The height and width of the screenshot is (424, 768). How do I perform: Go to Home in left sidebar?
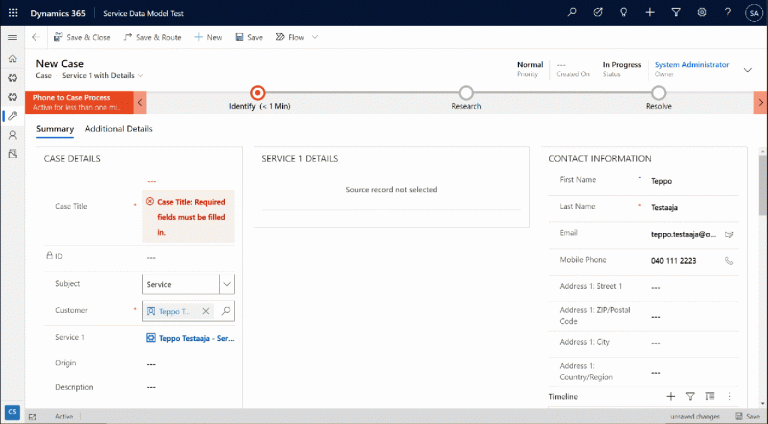pos(13,59)
